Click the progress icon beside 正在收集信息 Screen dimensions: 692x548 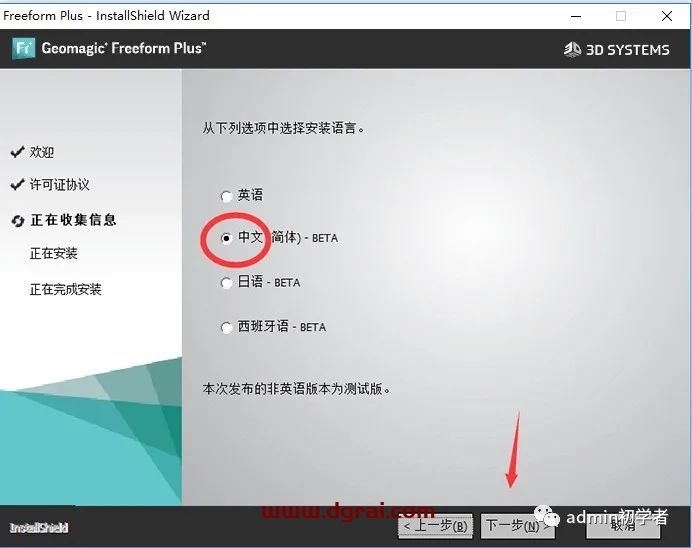pyautogui.click(x=17, y=221)
